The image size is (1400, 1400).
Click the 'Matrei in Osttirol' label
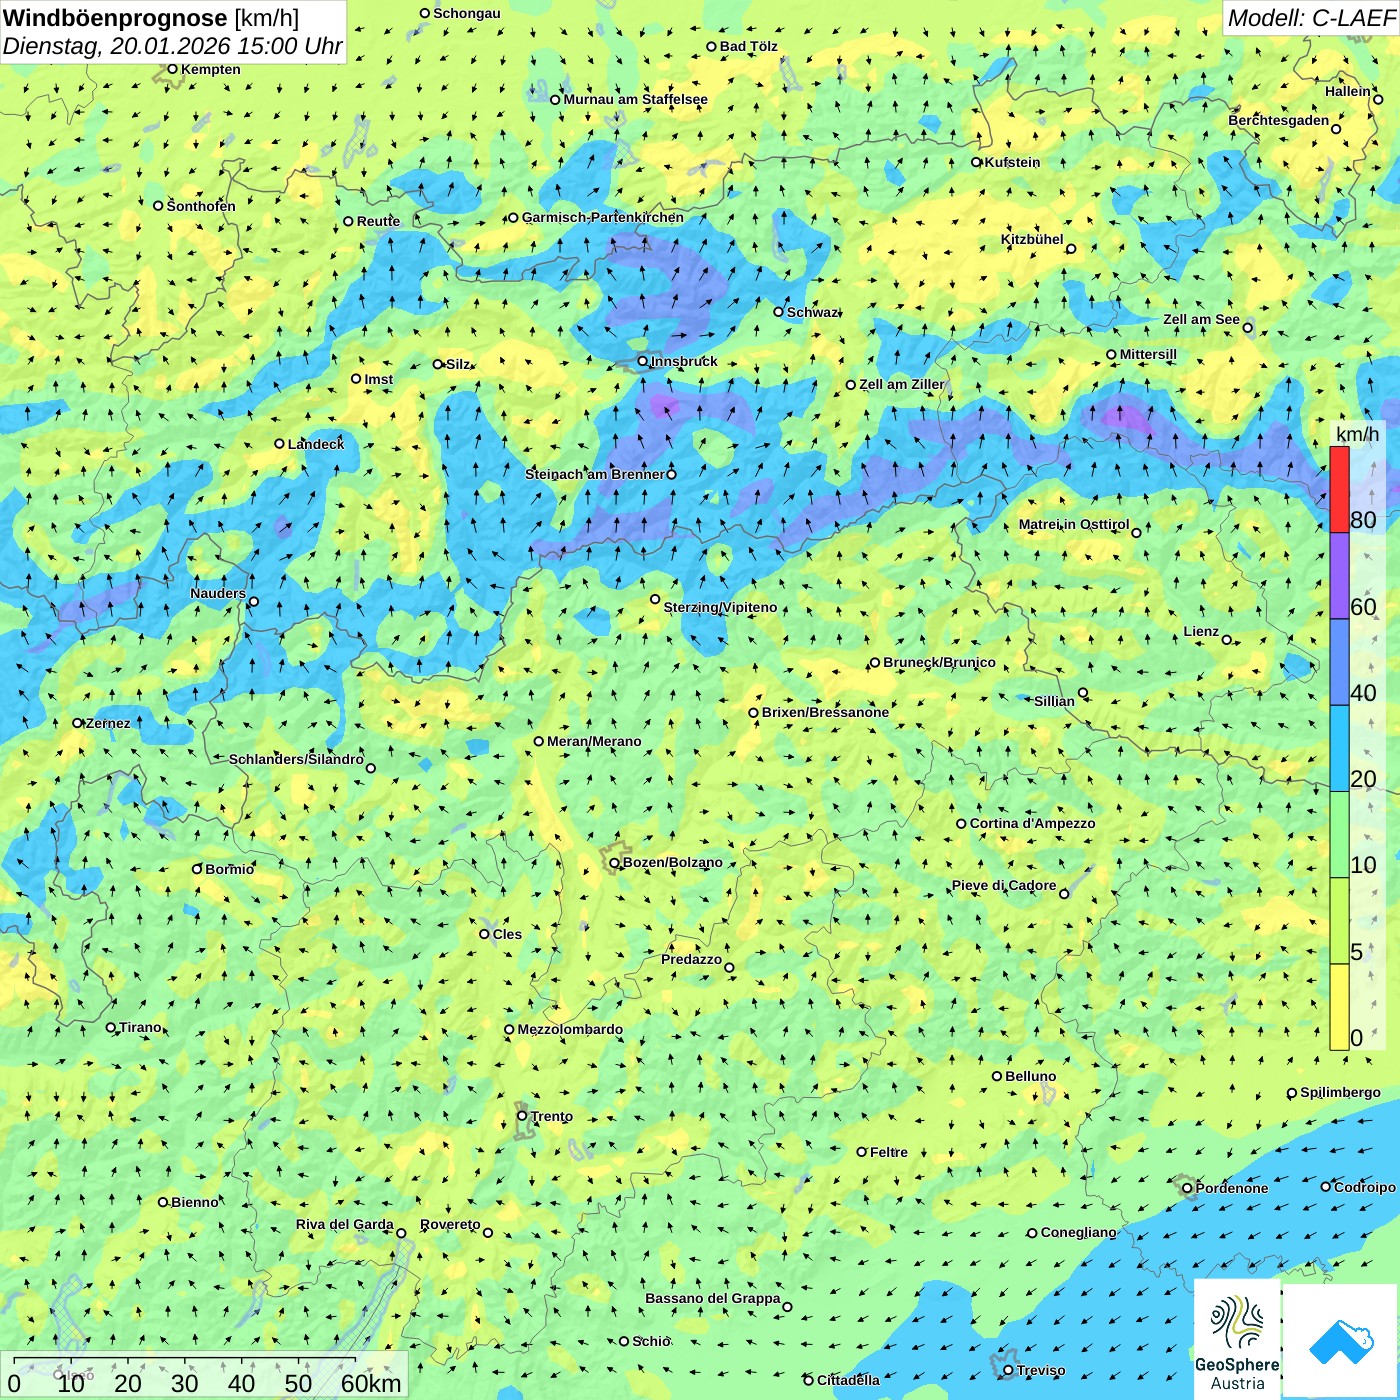point(1074,524)
